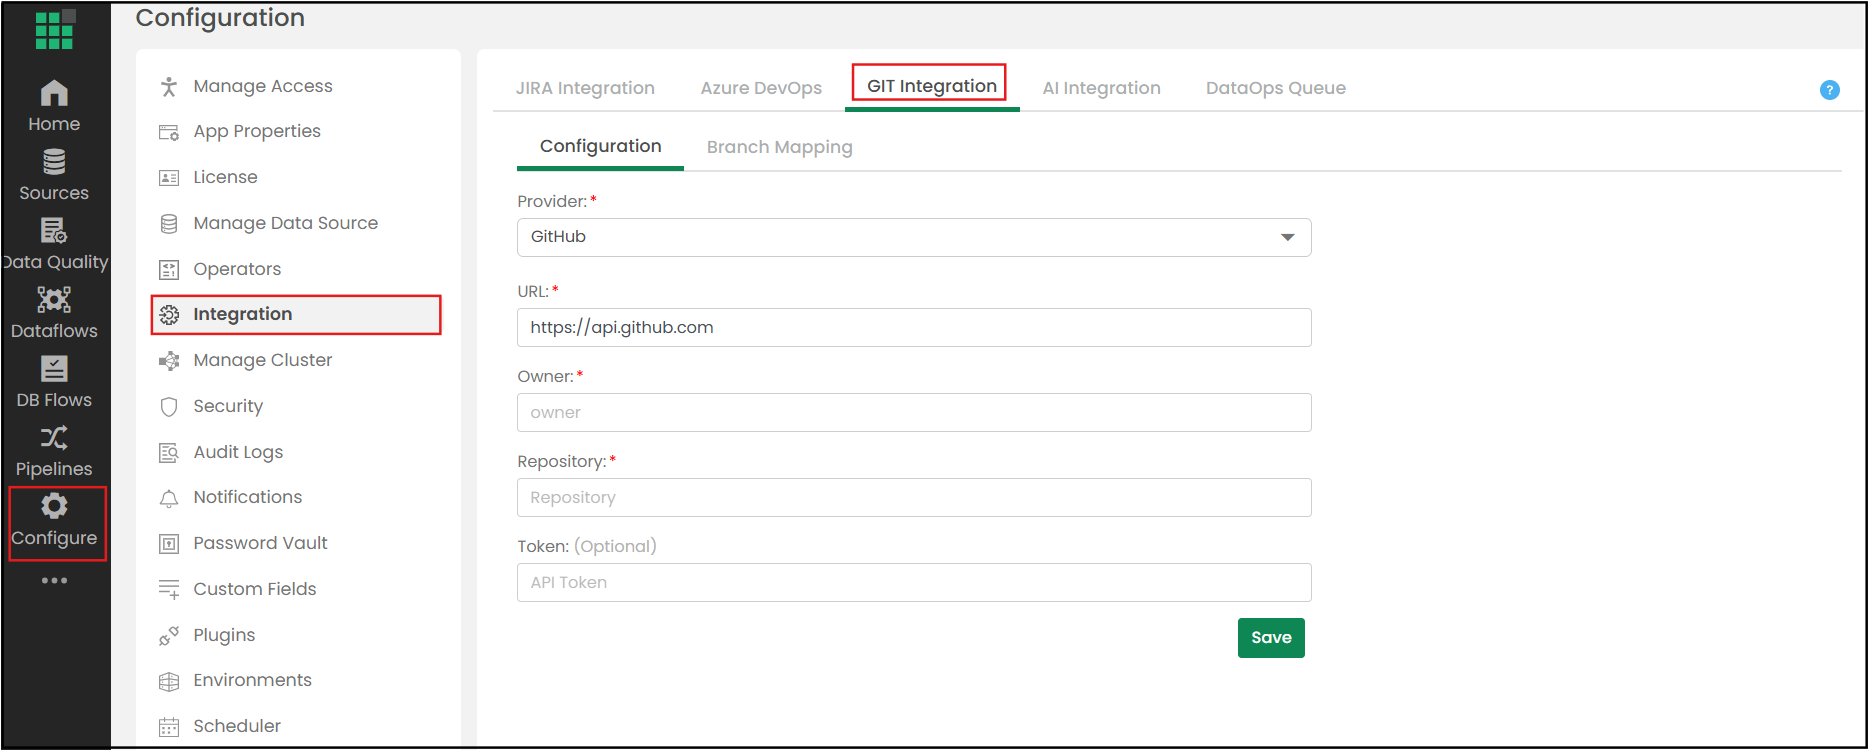Switch to JIRA Integration tab

[585, 88]
